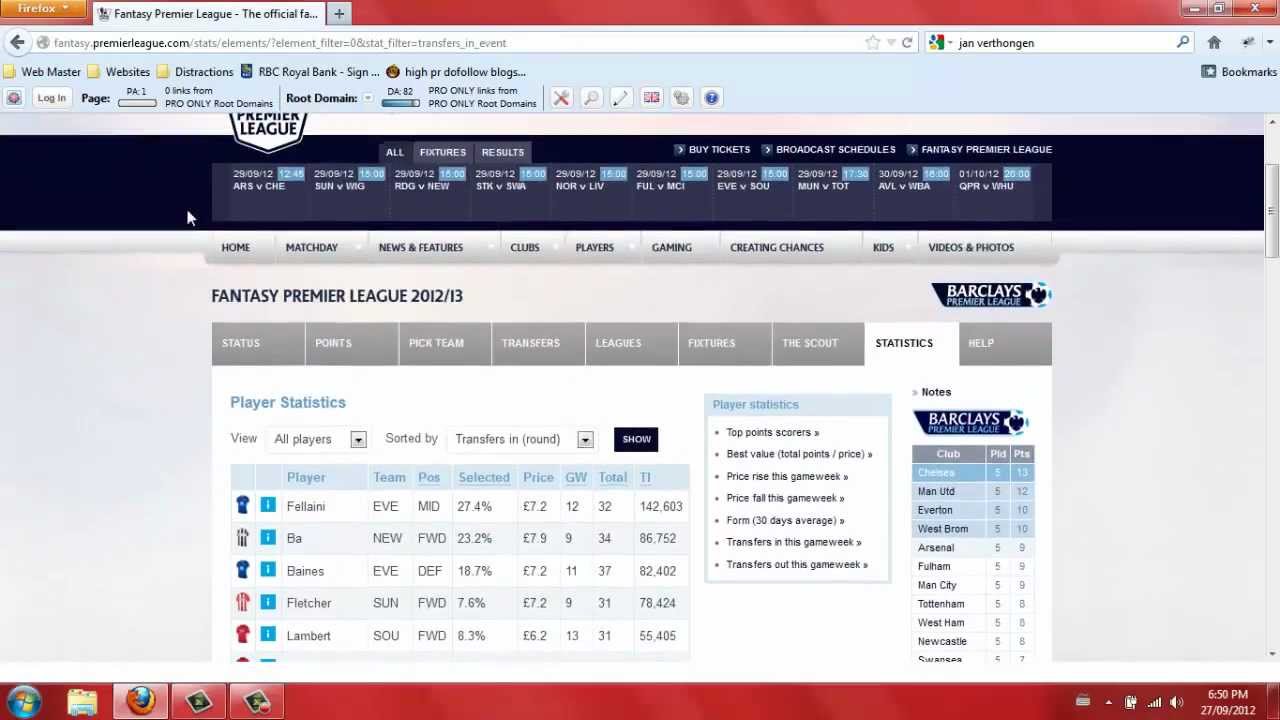Image resolution: width=1280 pixels, height=720 pixels.
Task: Click the SHOW button
Action: tap(636, 439)
